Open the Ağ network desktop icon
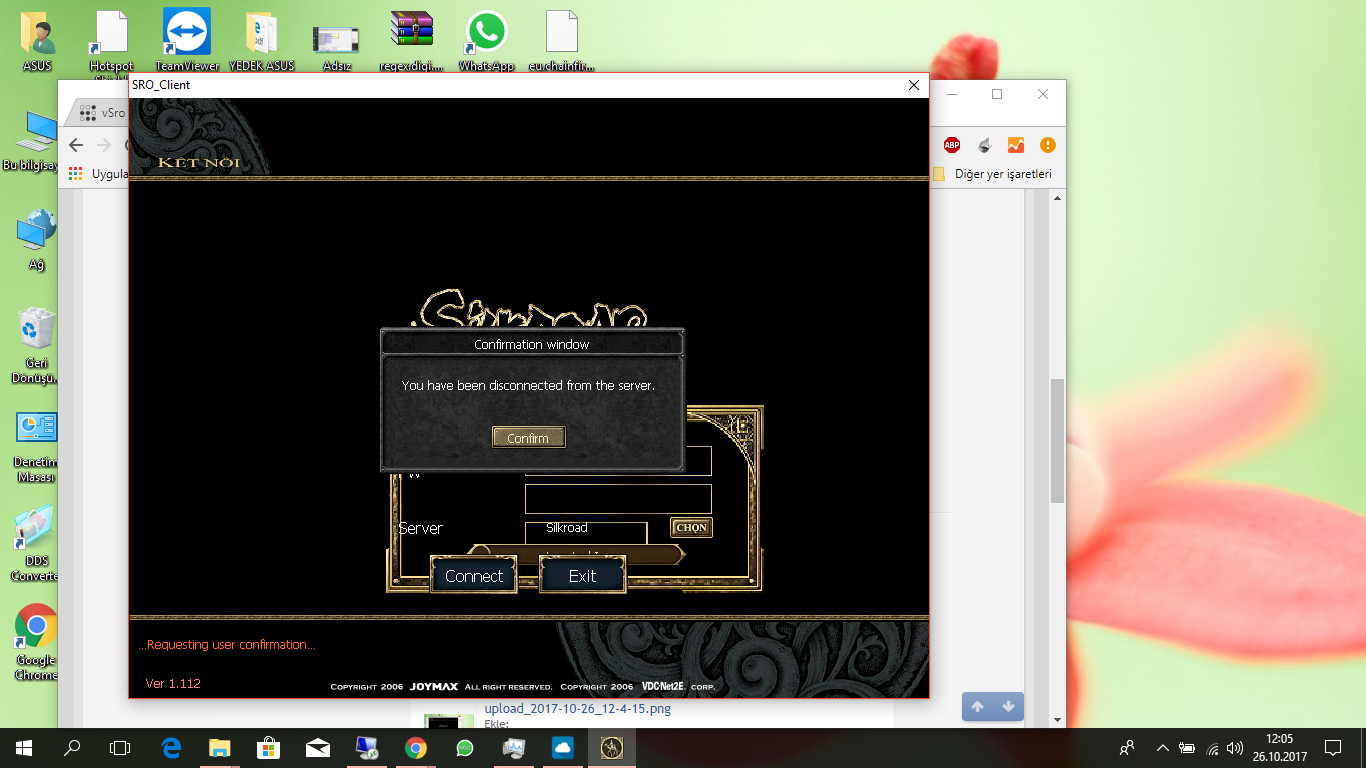 (x=37, y=240)
